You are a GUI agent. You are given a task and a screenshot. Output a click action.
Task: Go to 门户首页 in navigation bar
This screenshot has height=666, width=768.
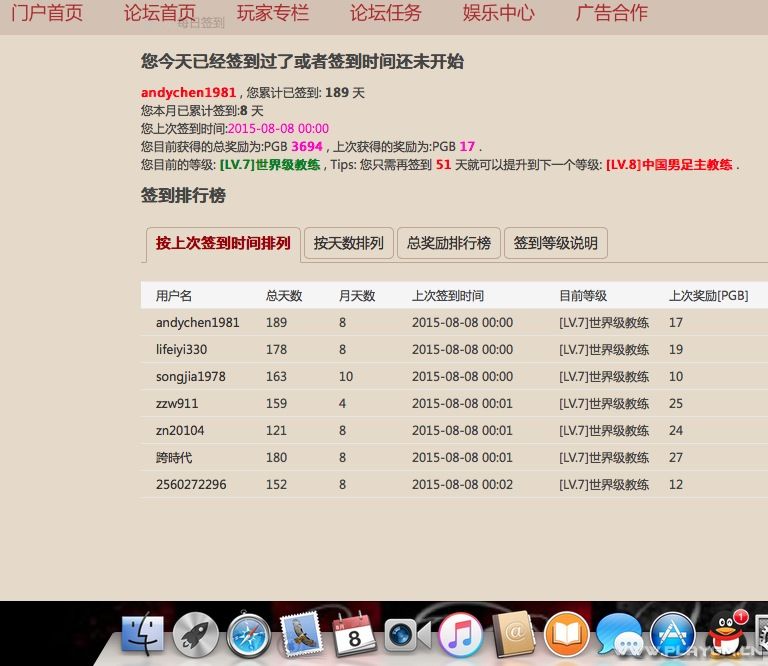47,13
